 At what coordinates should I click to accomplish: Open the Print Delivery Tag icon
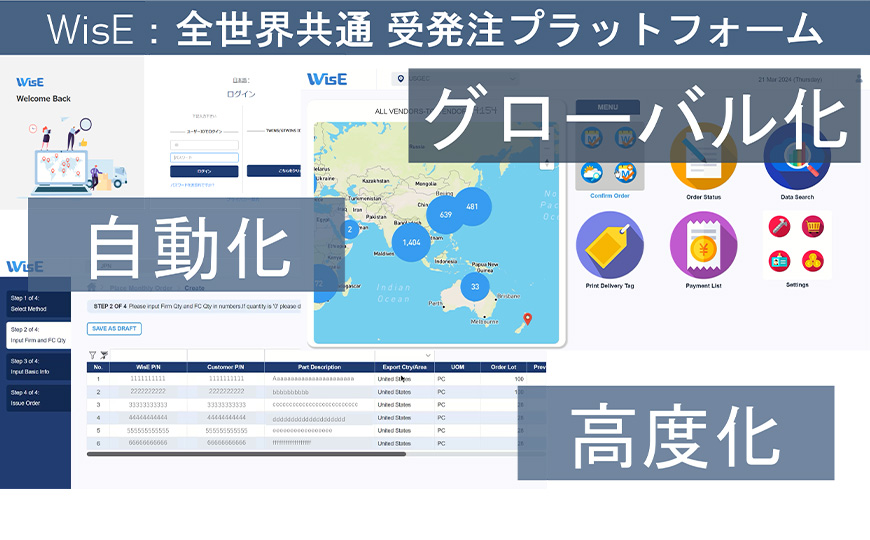[610, 245]
